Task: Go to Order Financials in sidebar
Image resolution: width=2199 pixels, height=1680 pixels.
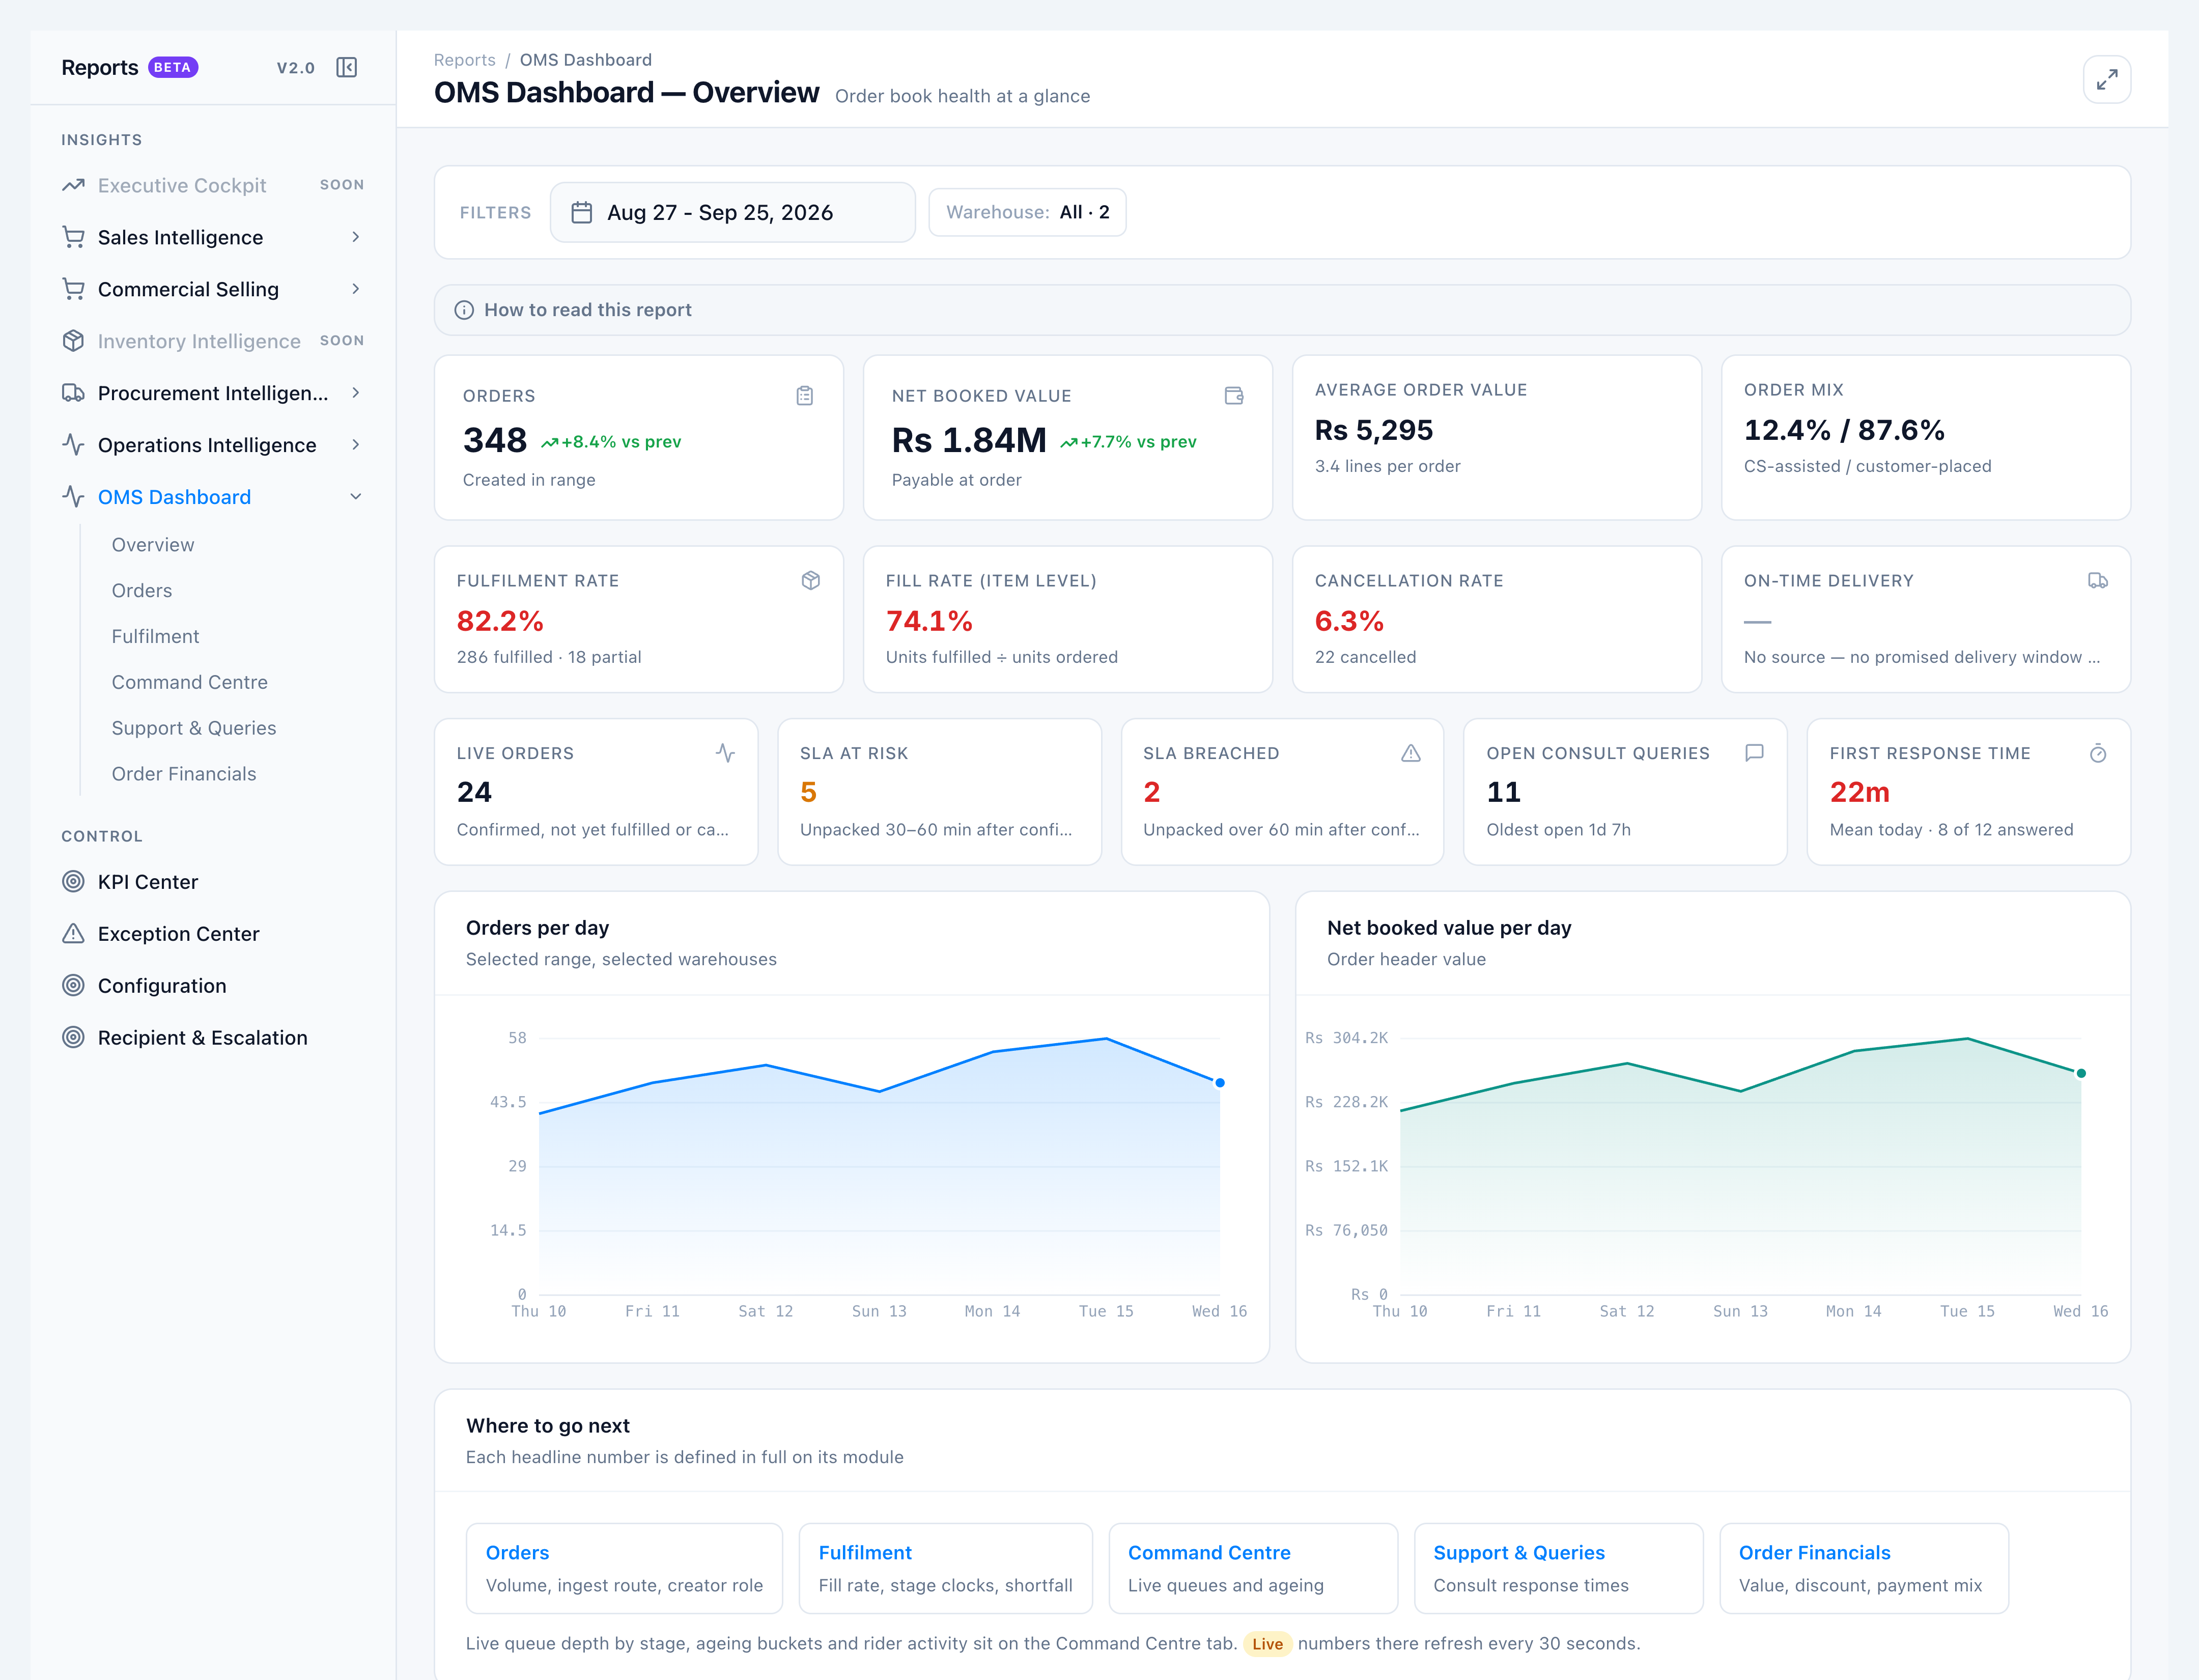Action: tap(184, 775)
